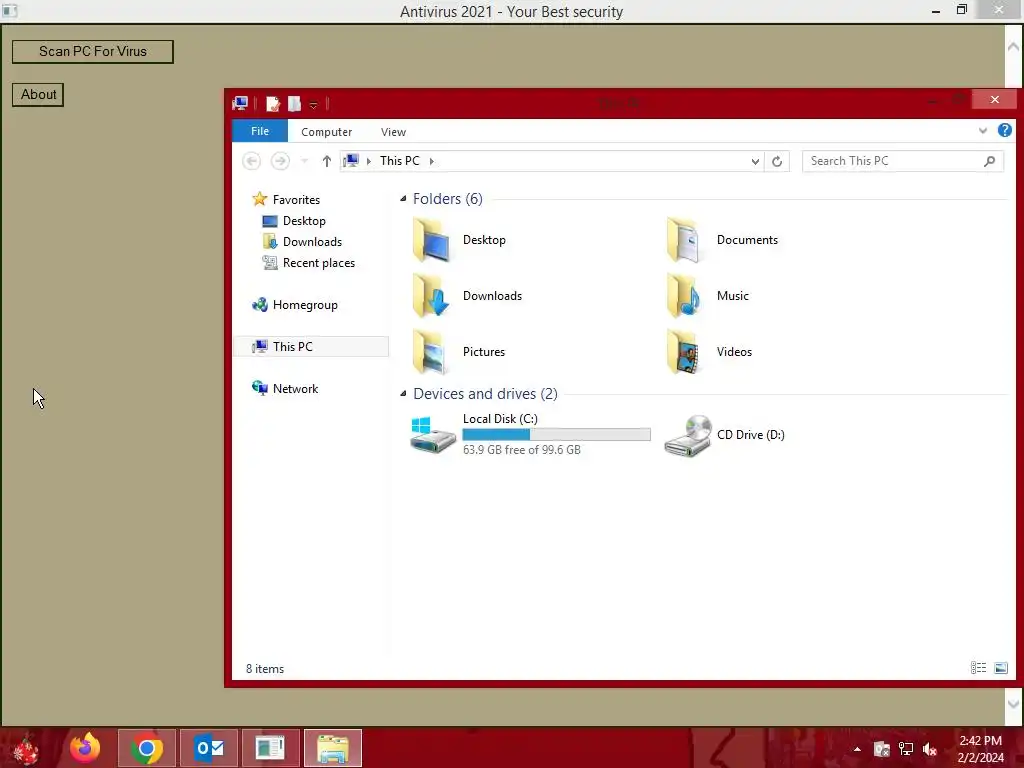Select the Documents folder icon
This screenshot has width=1024, height=768.
click(x=684, y=240)
